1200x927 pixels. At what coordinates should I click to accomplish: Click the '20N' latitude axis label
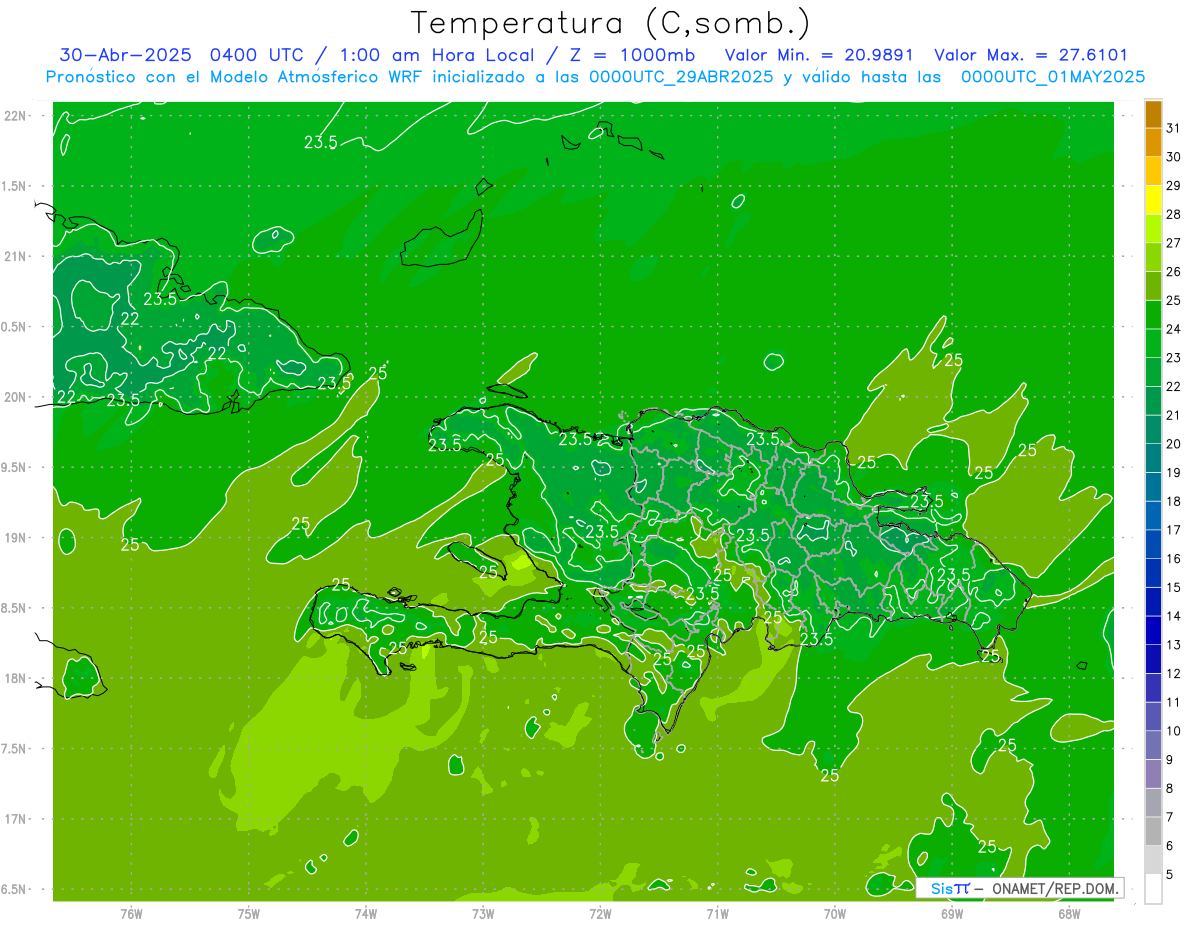[17, 397]
